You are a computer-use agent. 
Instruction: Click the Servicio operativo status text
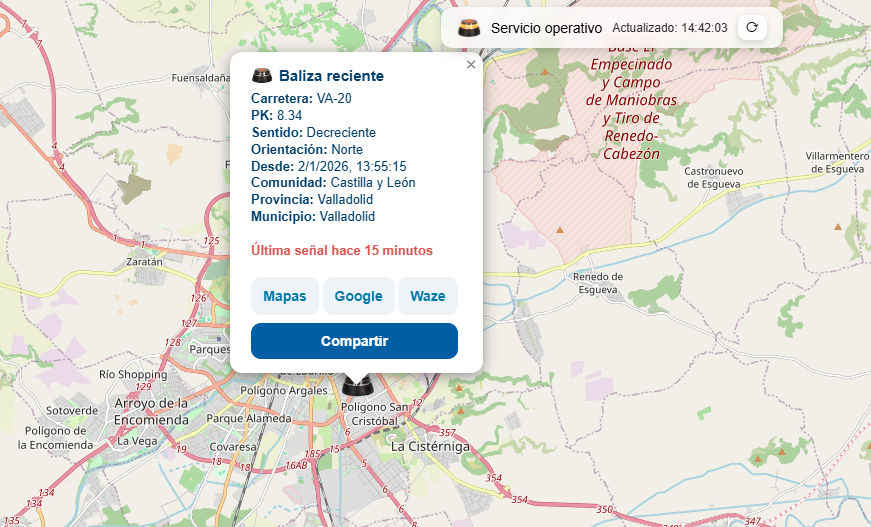[x=546, y=28]
